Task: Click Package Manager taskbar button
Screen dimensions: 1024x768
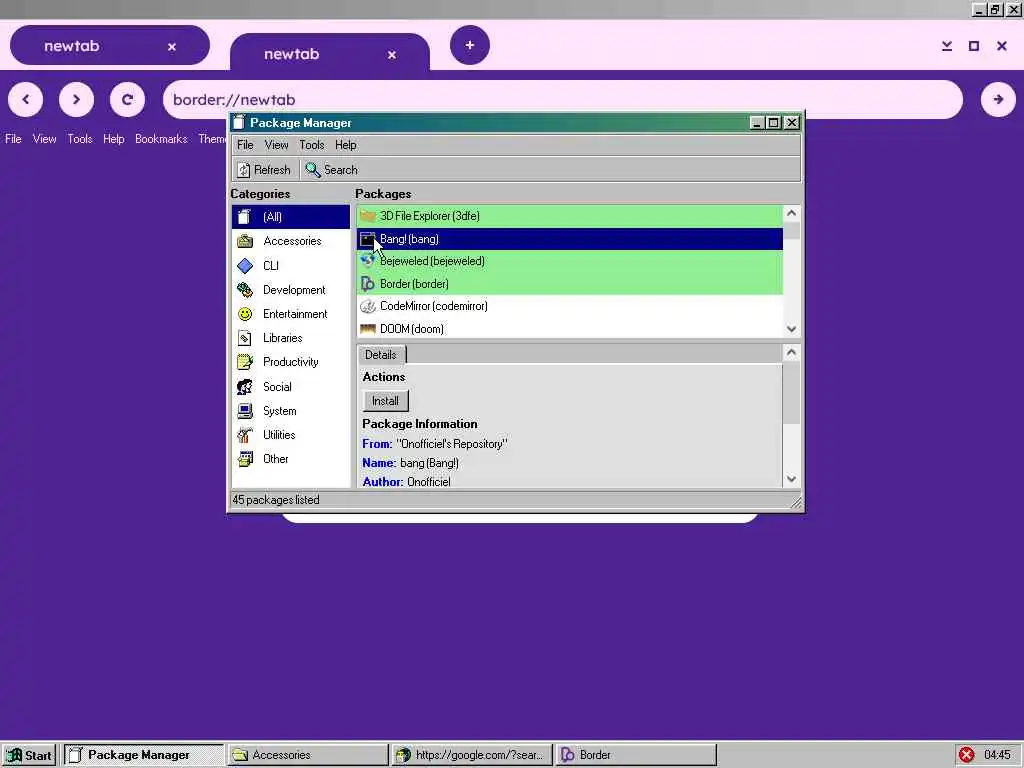Action: pyautogui.click(x=144, y=755)
